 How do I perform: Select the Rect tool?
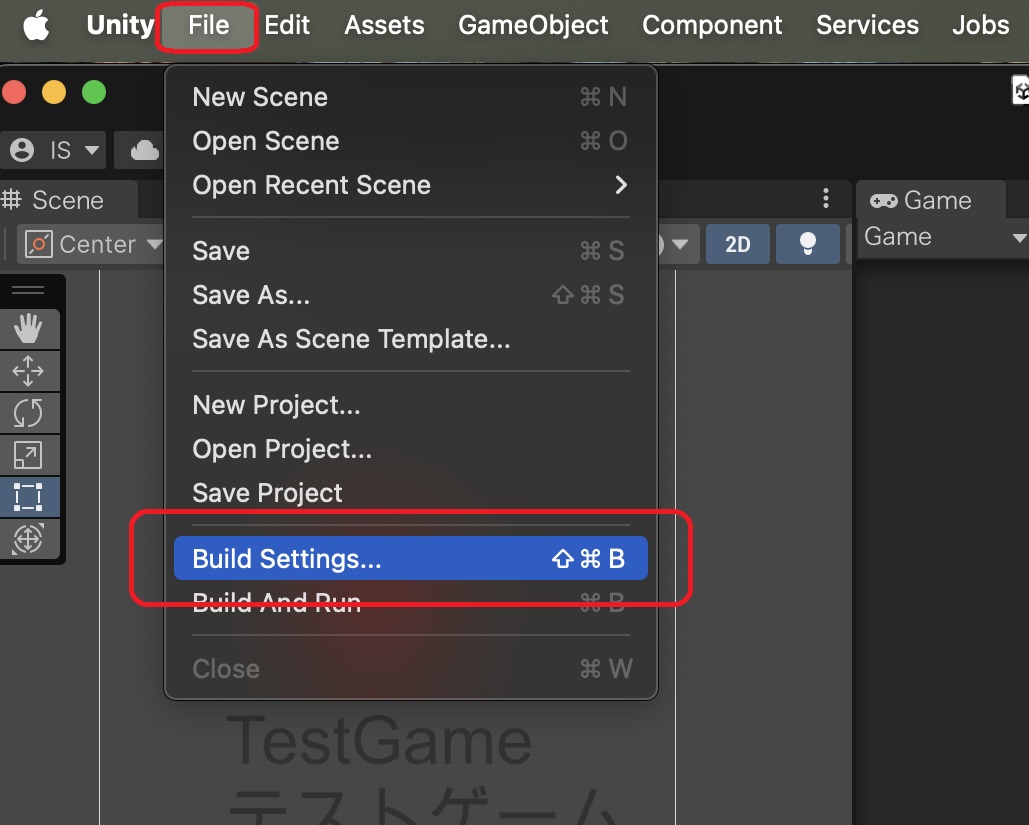28,497
